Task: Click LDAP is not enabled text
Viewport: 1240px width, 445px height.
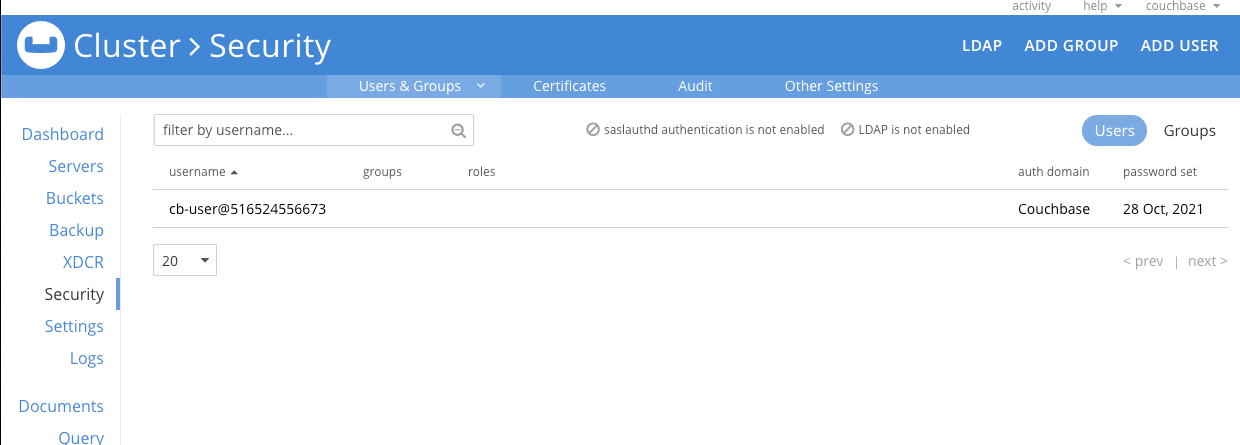Action: coord(914,130)
